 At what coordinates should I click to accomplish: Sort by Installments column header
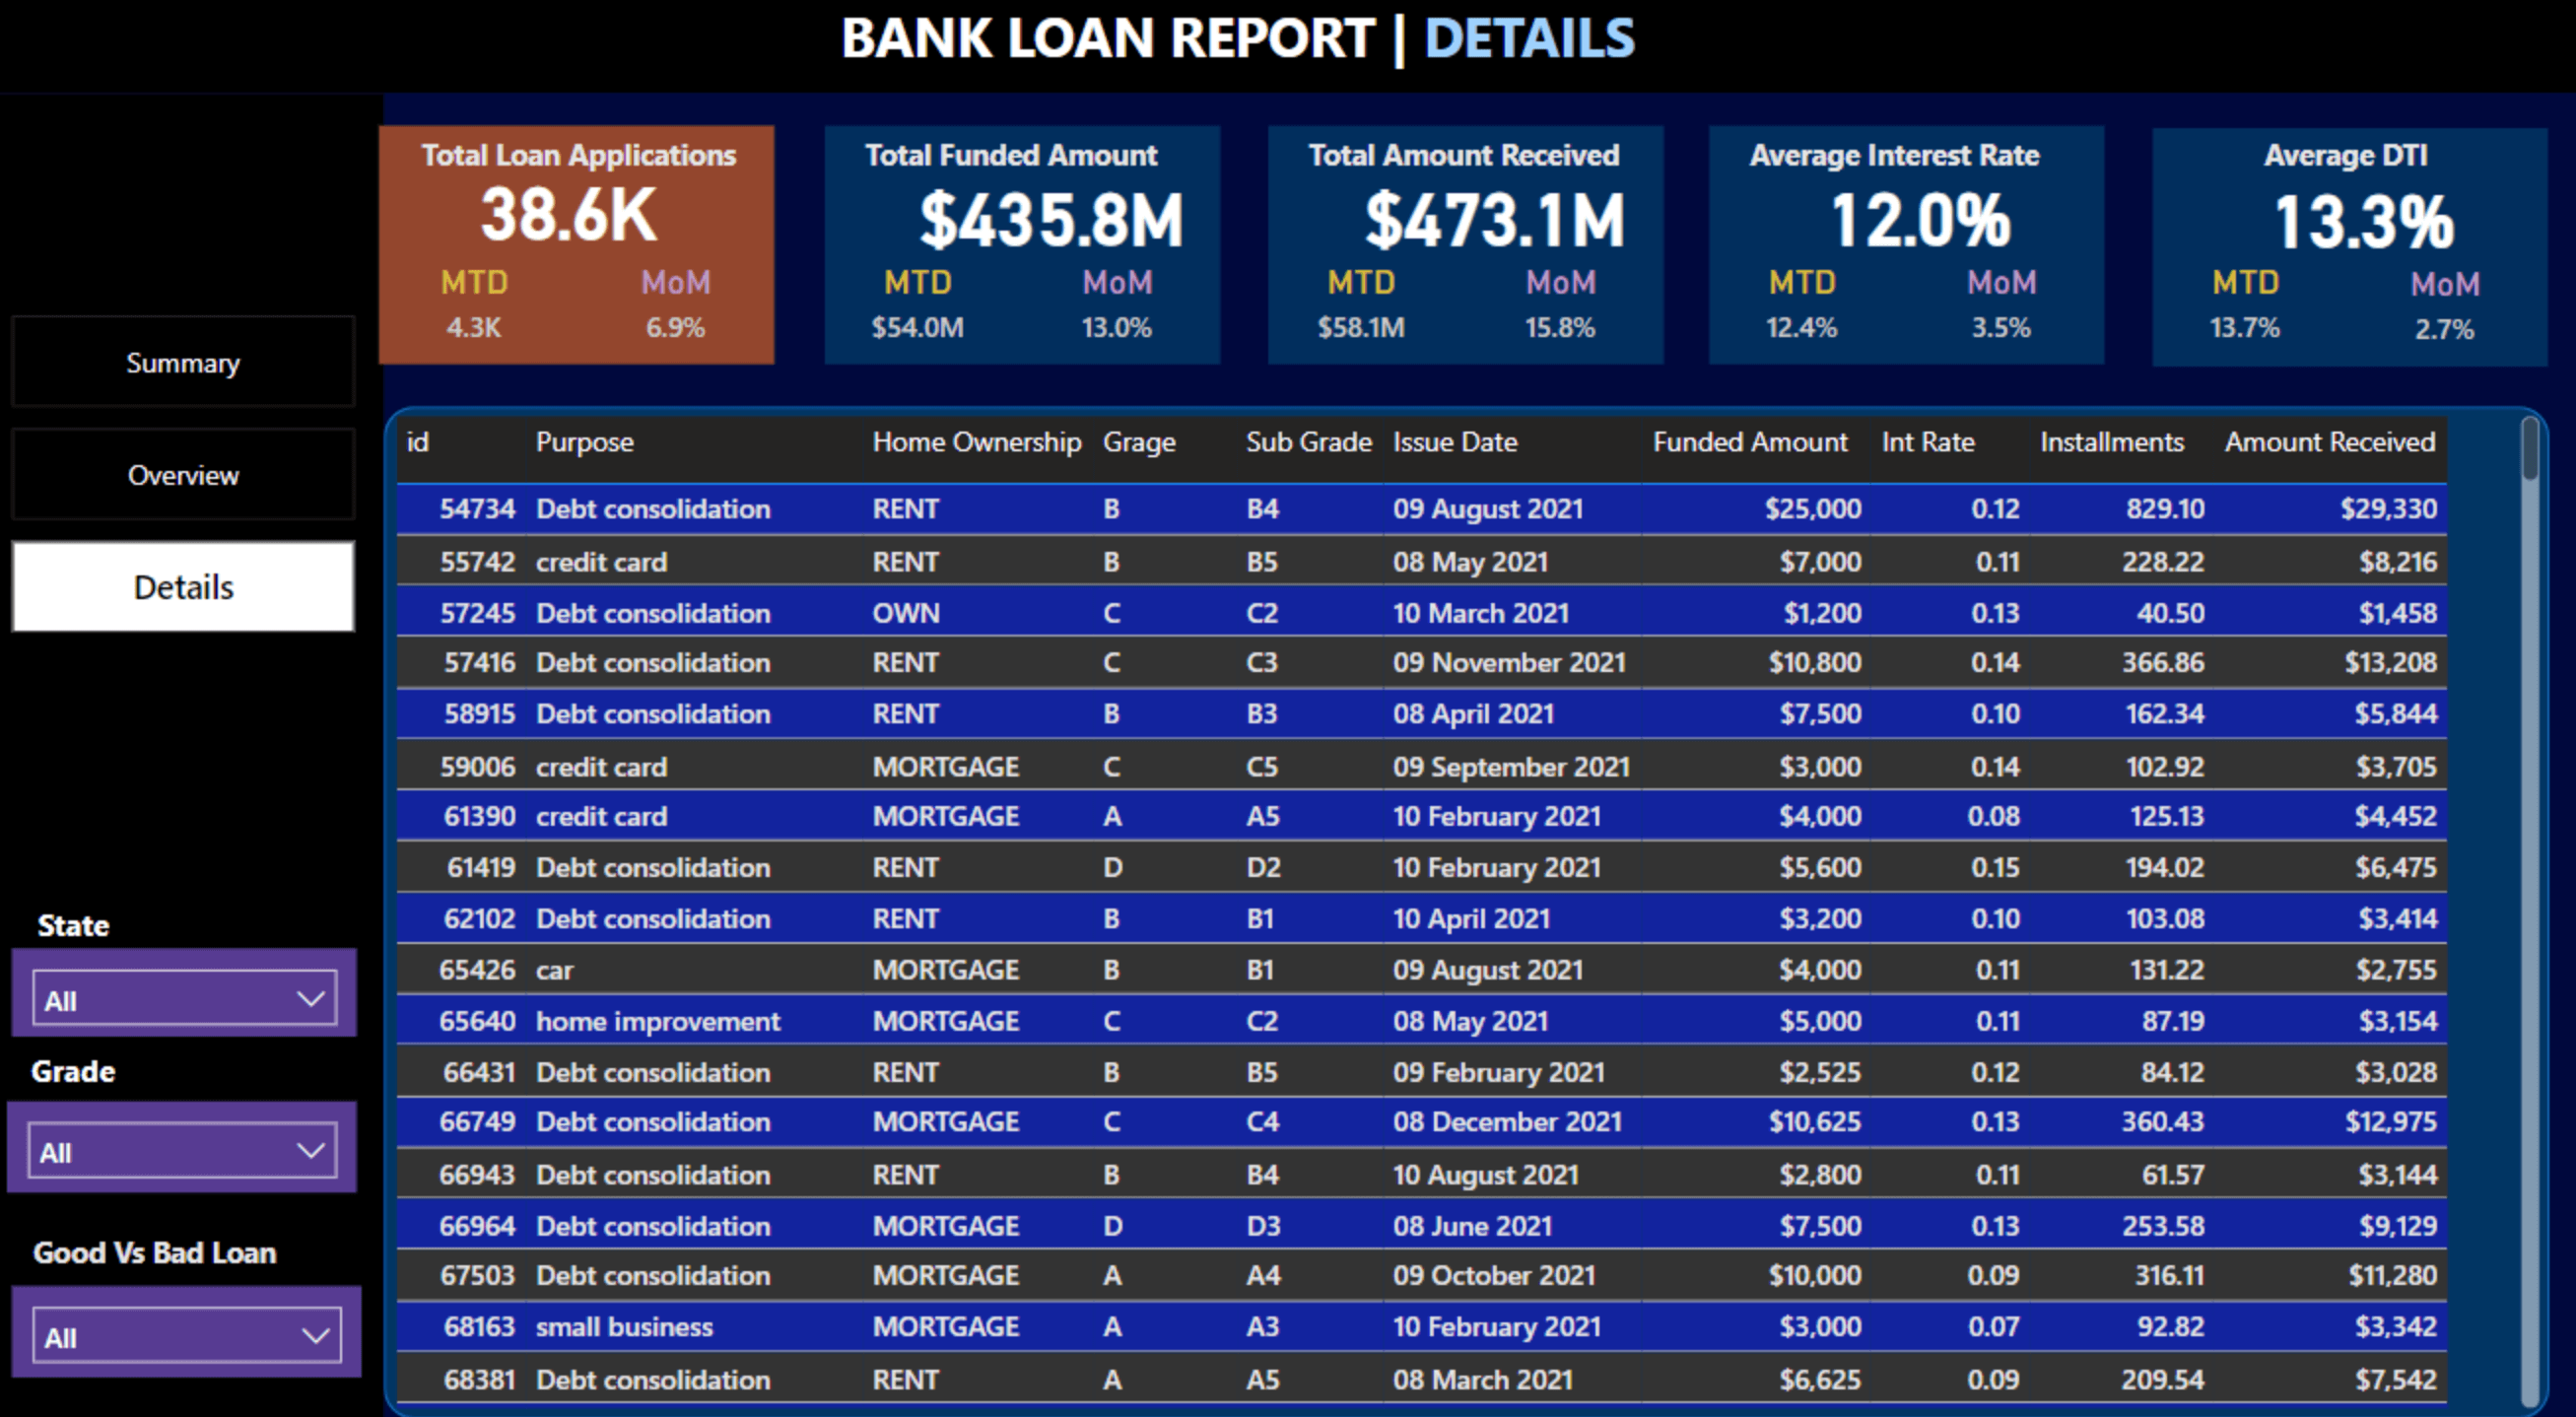pyautogui.click(x=2112, y=442)
